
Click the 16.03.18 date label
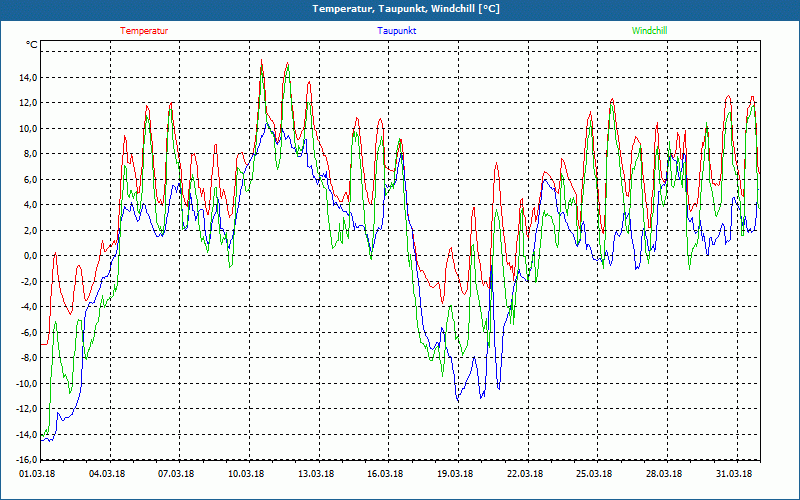pos(385,474)
